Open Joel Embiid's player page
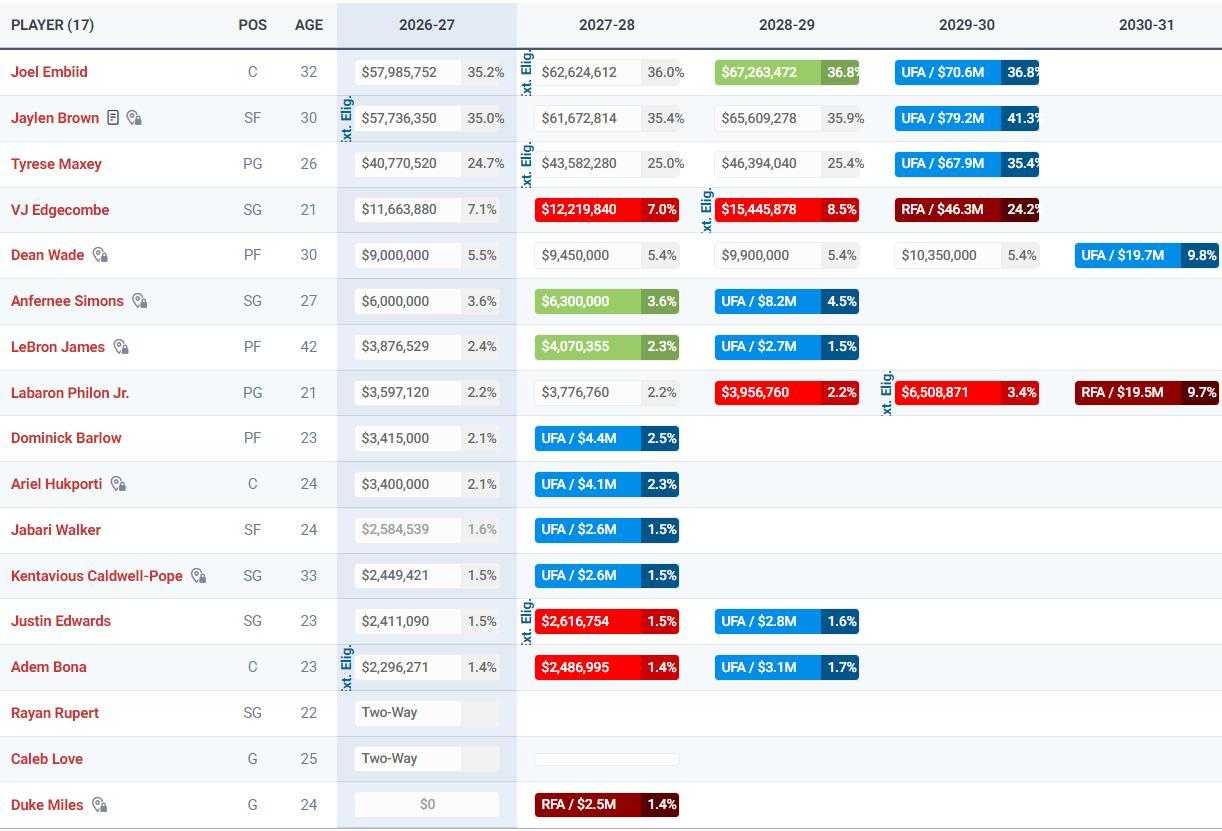1222x831 pixels. [49, 72]
